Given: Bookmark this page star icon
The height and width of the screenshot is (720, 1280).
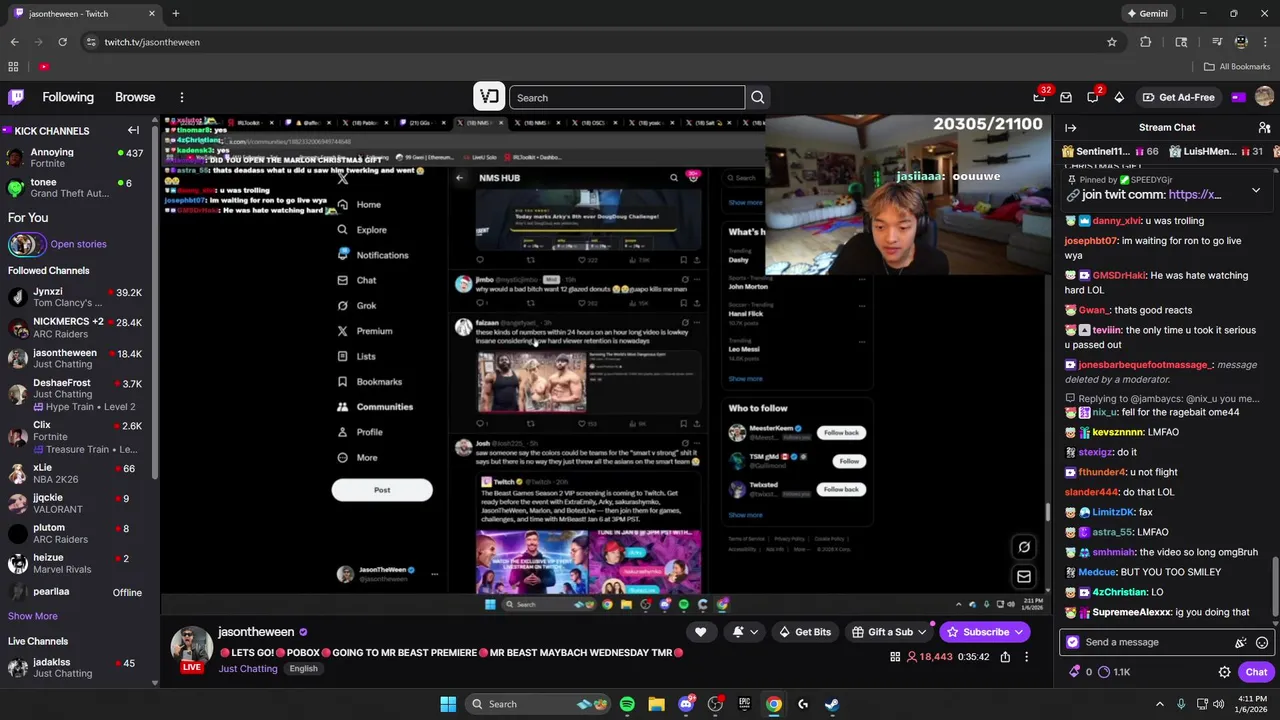Looking at the screenshot, I should pyautogui.click(x=1112, y=42).
